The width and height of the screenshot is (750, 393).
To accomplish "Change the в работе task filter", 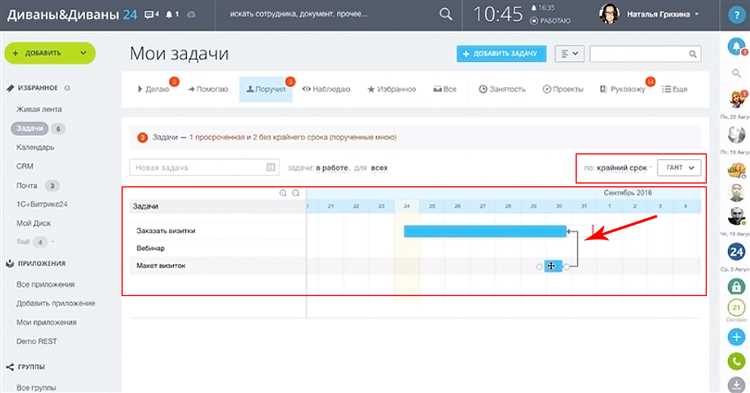I will 331,168.
